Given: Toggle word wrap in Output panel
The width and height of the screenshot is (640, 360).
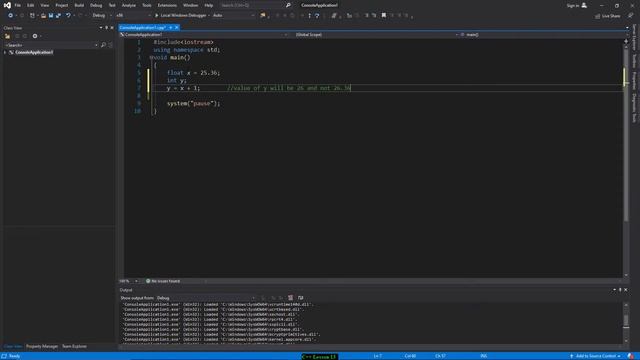Looking at the screenshot, I should point(300,298).
